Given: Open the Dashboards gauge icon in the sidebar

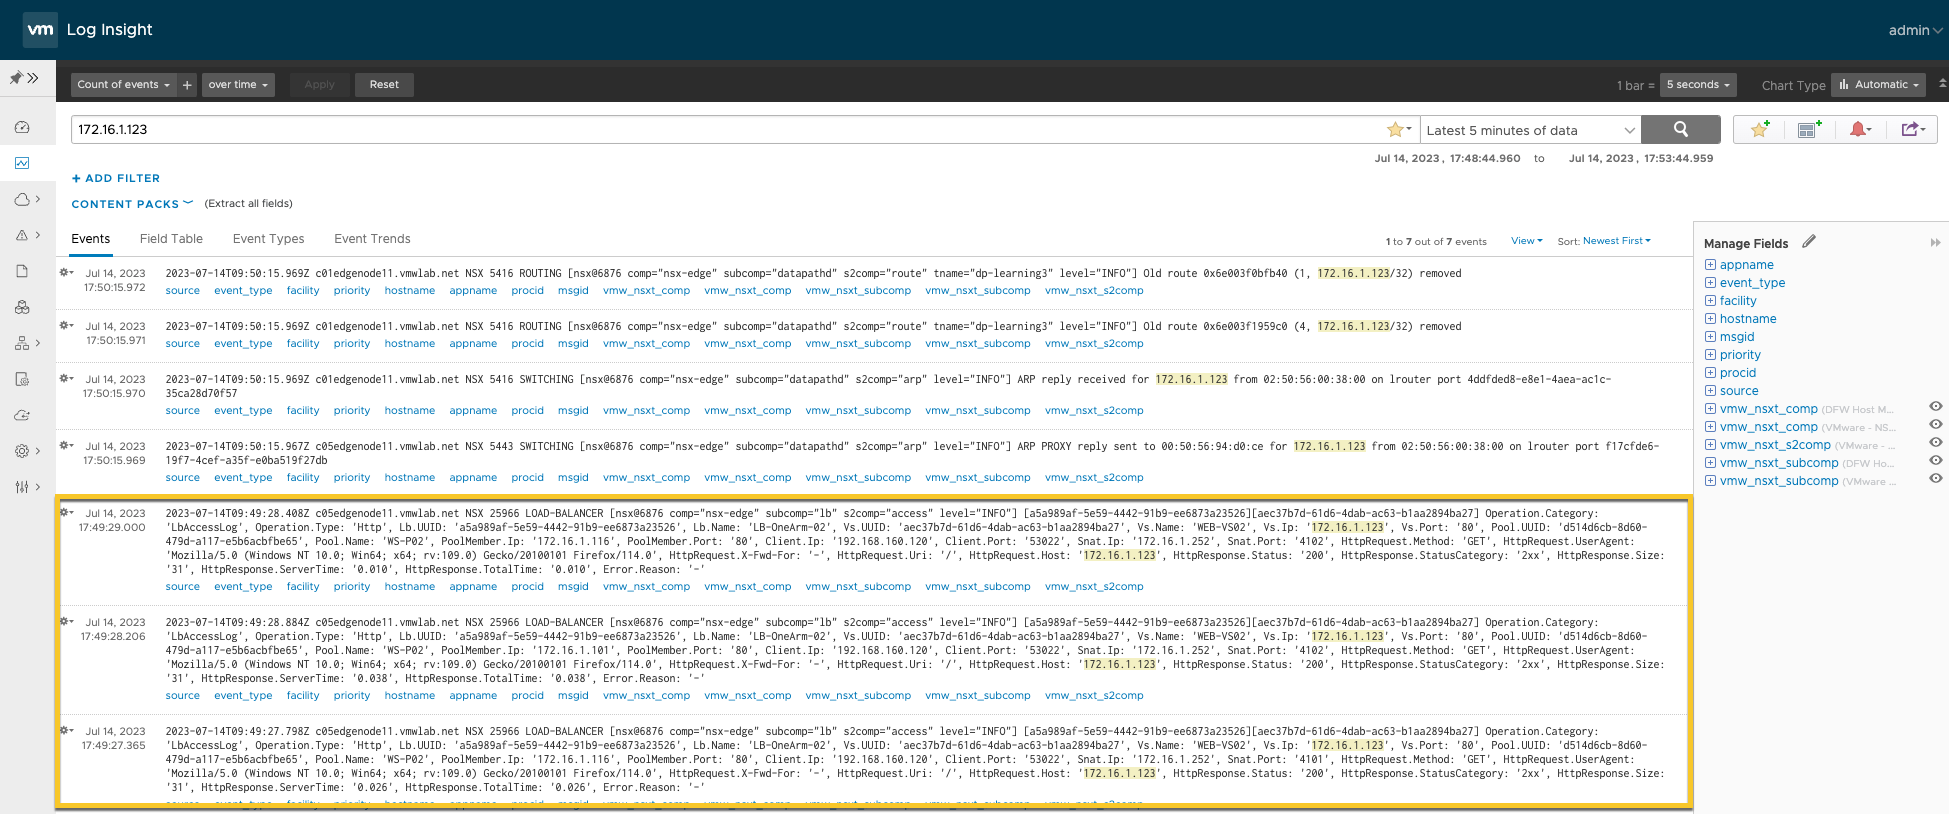Looking at the screenshot, I should click(22, 127).
